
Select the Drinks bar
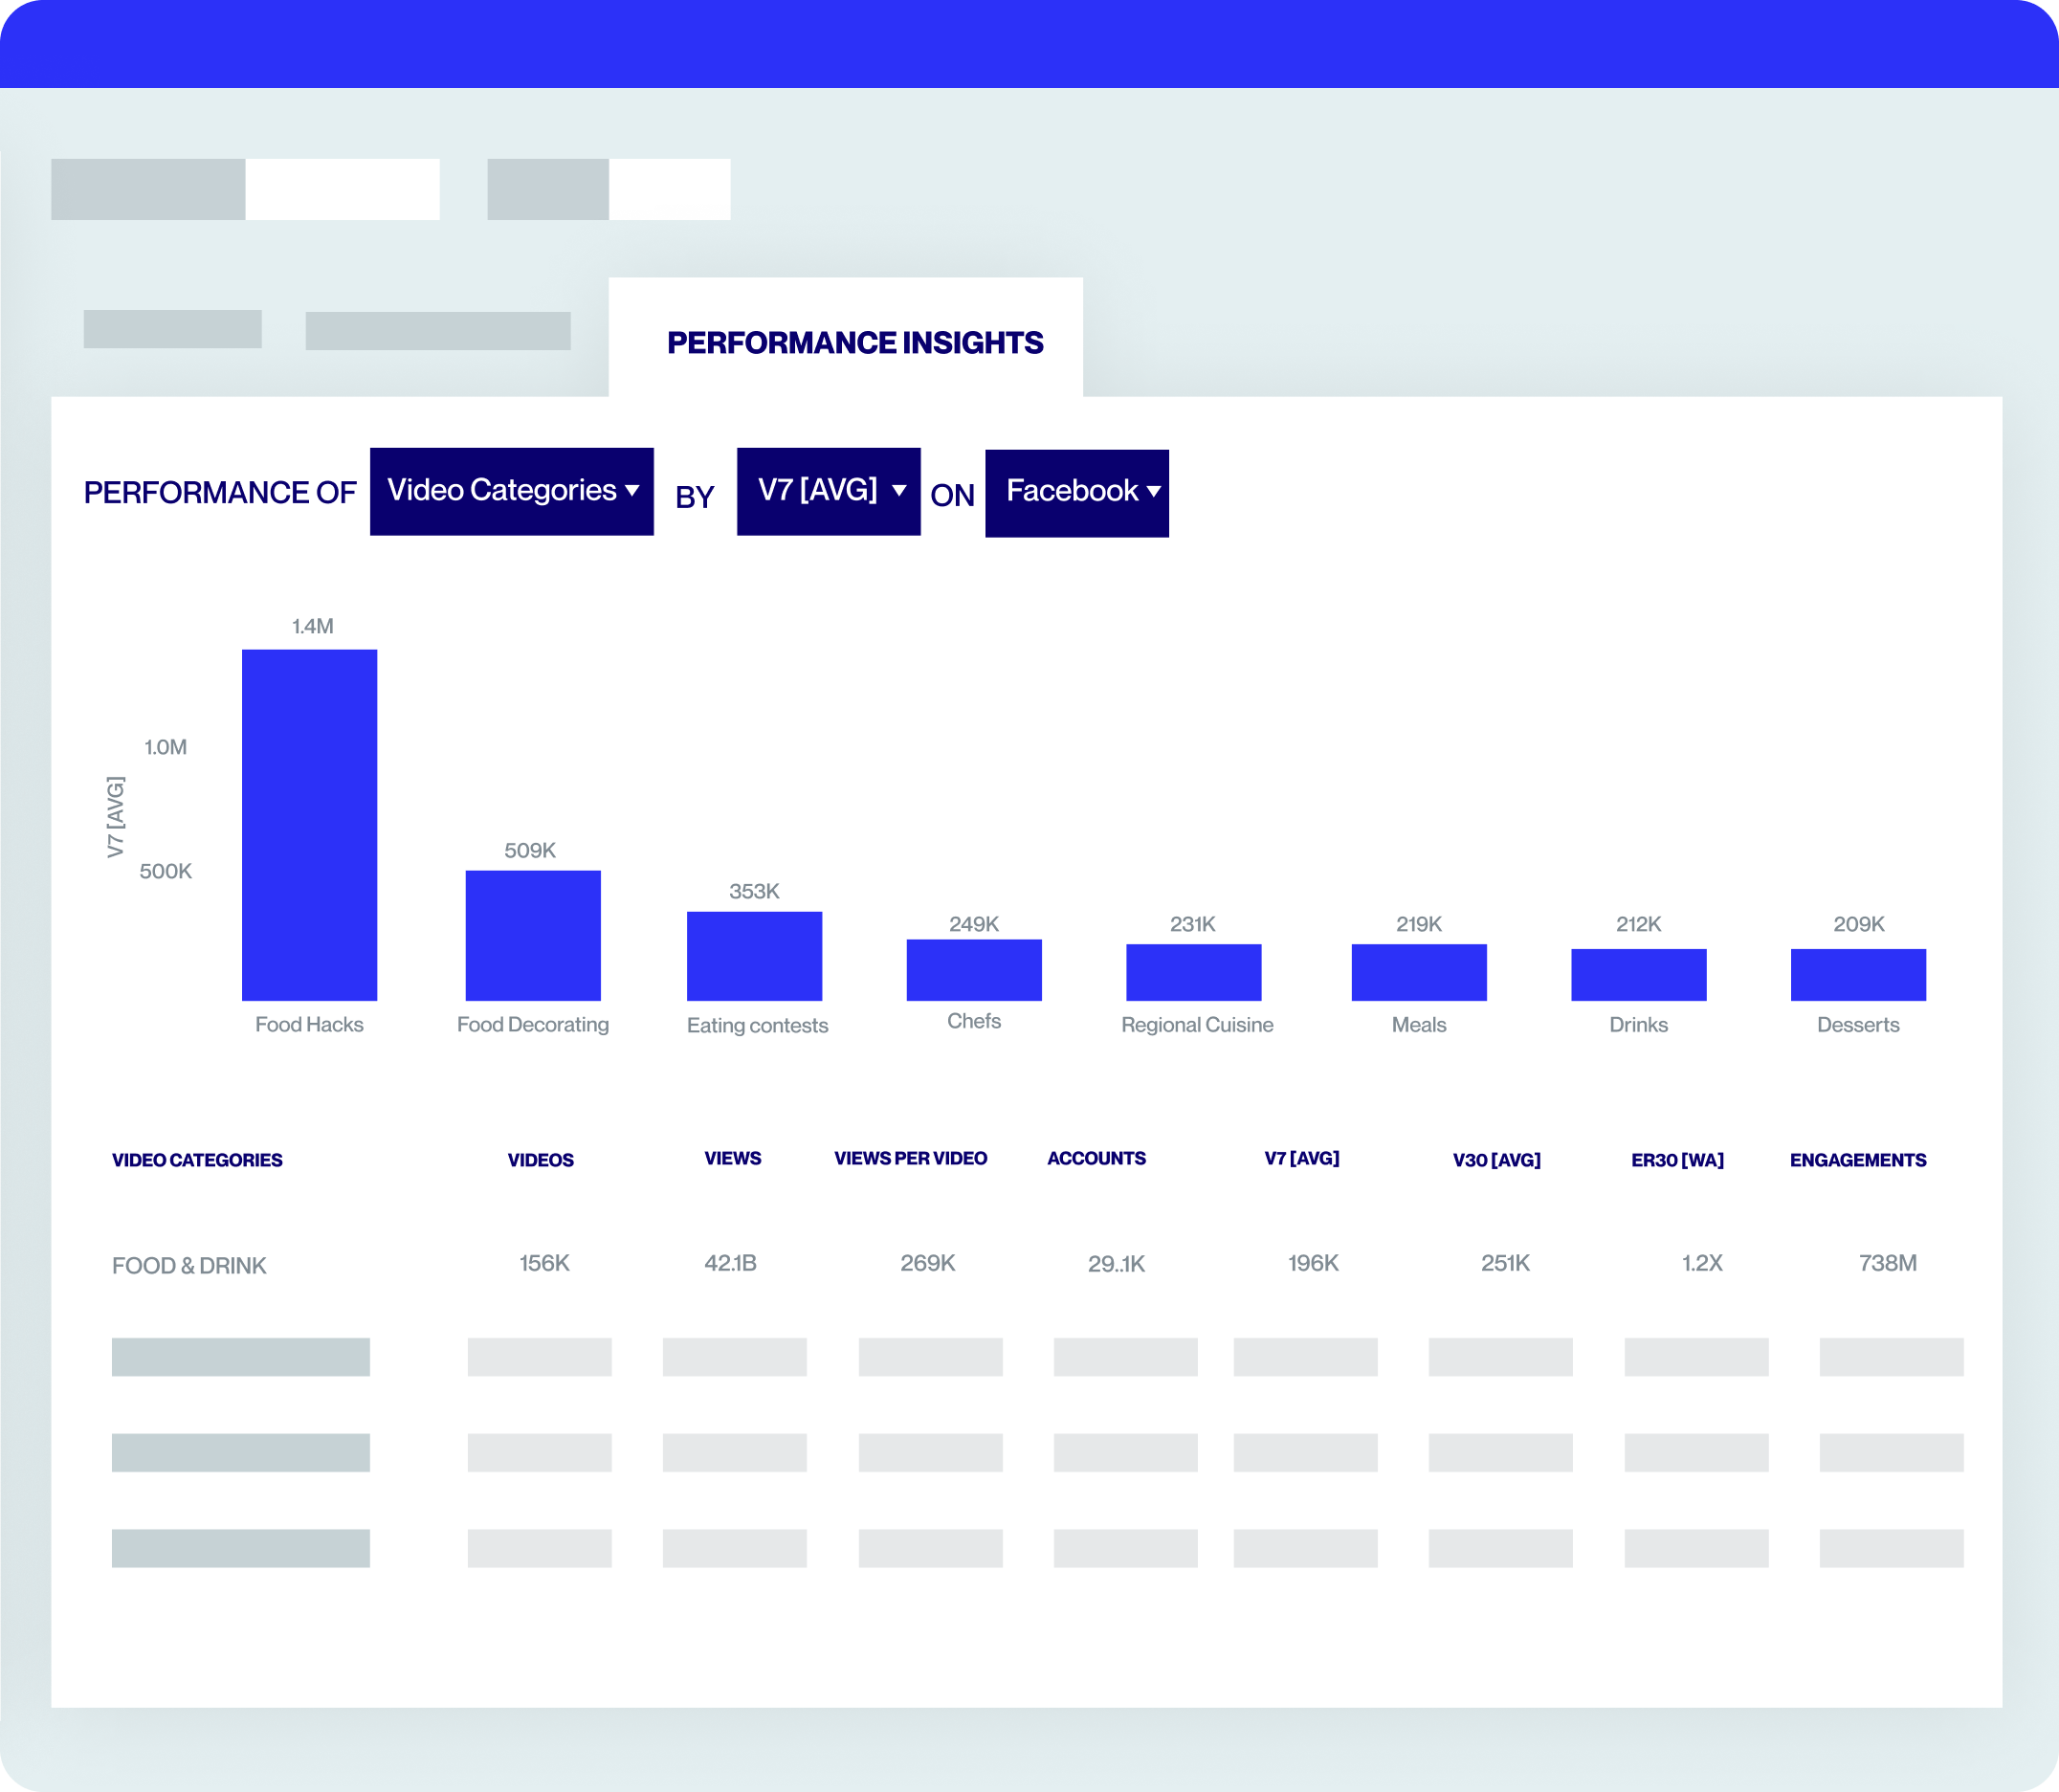pyautogui.click(x=1638, y=974)
